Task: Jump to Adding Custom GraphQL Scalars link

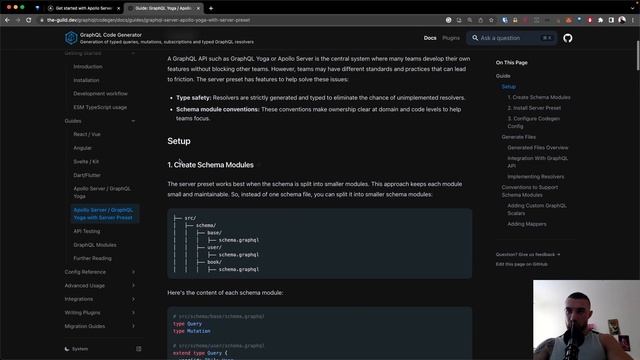Action: tap(537, 209)
